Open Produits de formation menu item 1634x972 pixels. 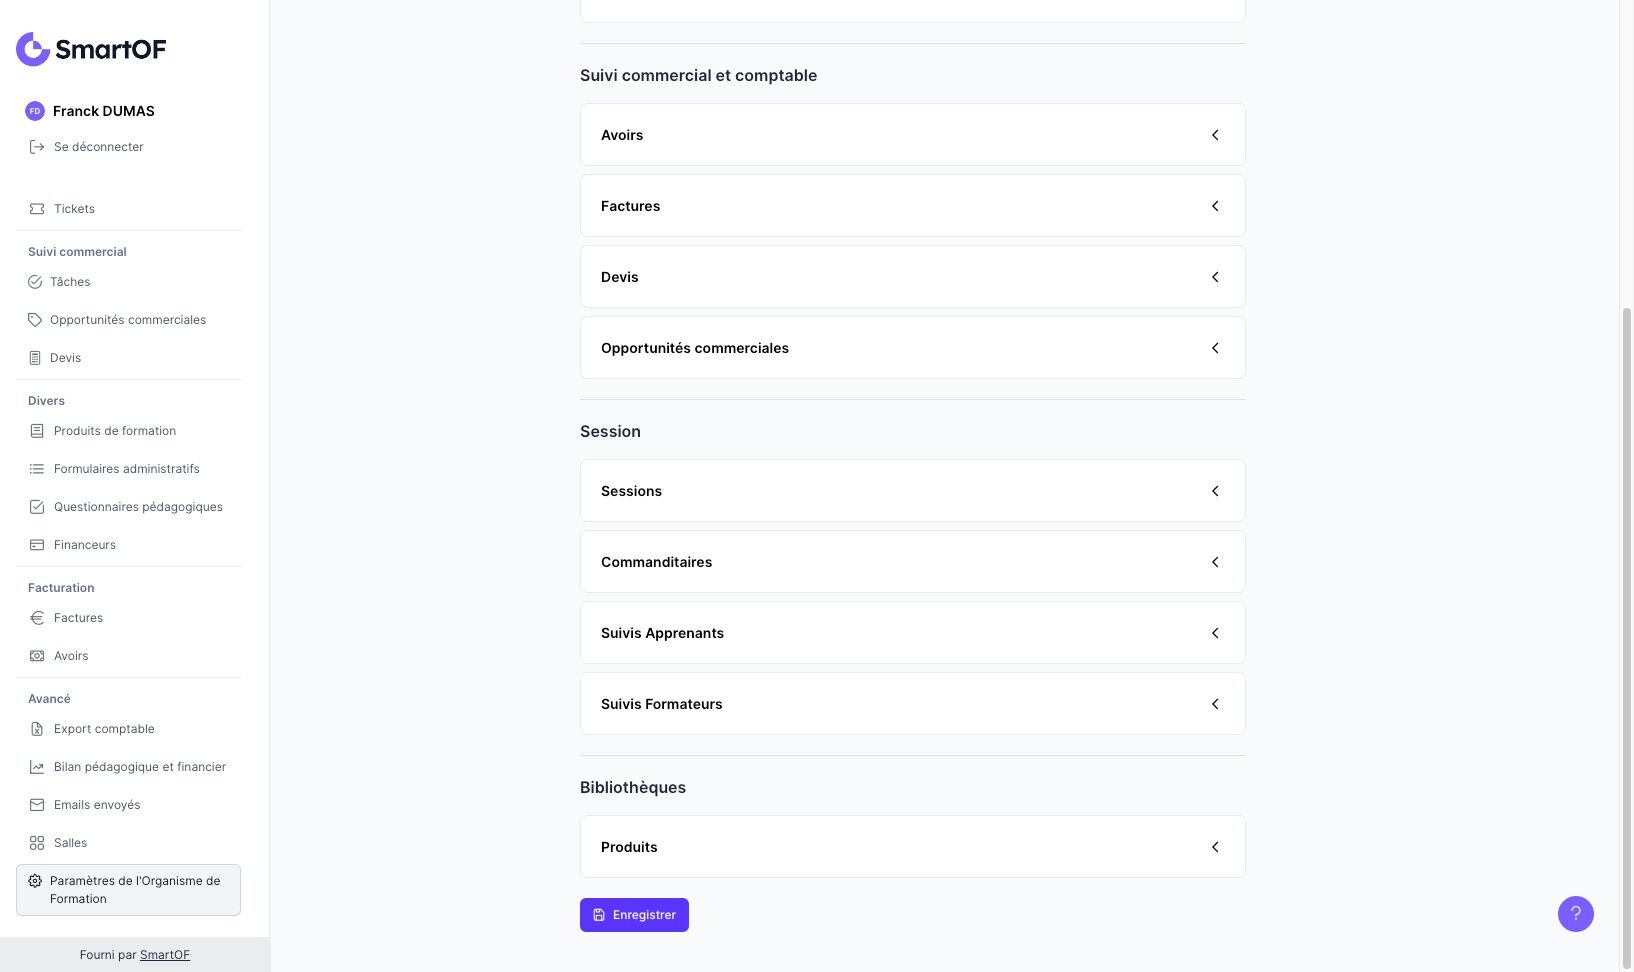115,431
